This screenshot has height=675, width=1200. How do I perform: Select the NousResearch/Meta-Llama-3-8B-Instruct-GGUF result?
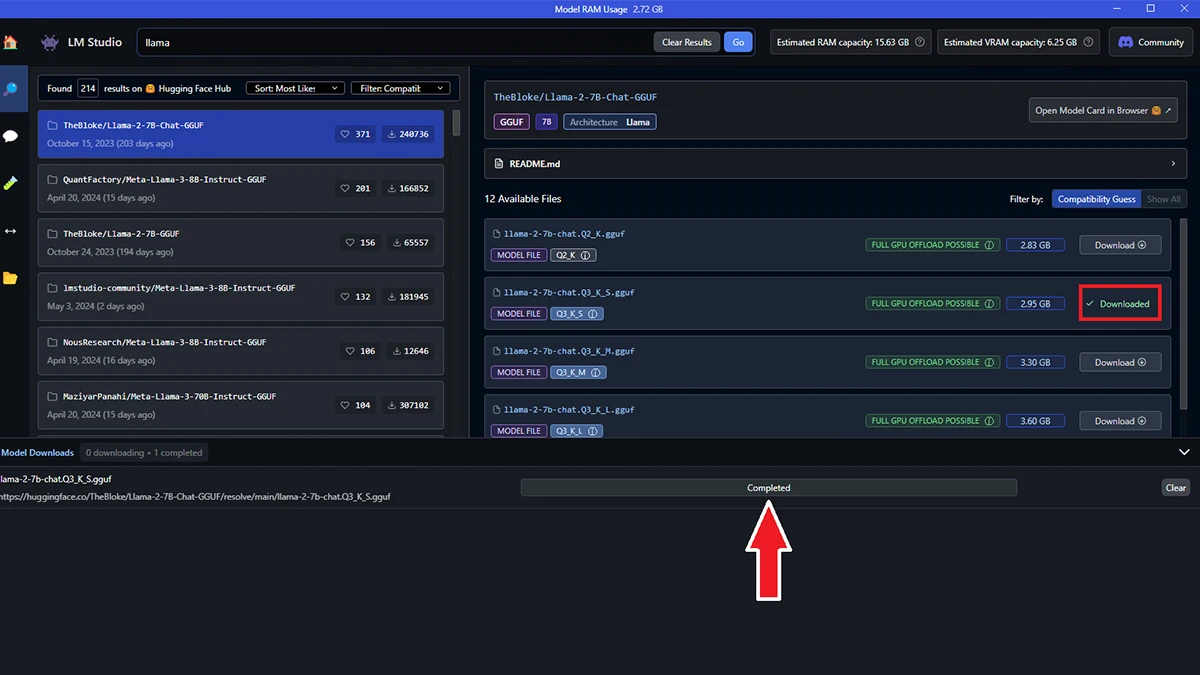tap(240, 351)
